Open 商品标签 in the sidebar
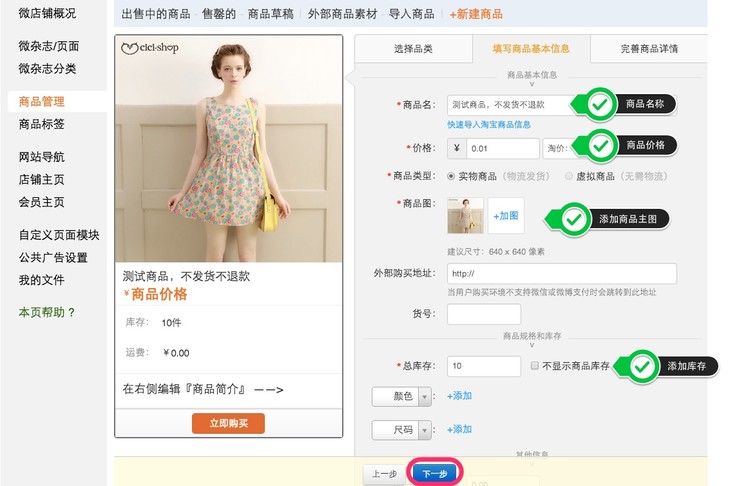 [41, 124]
